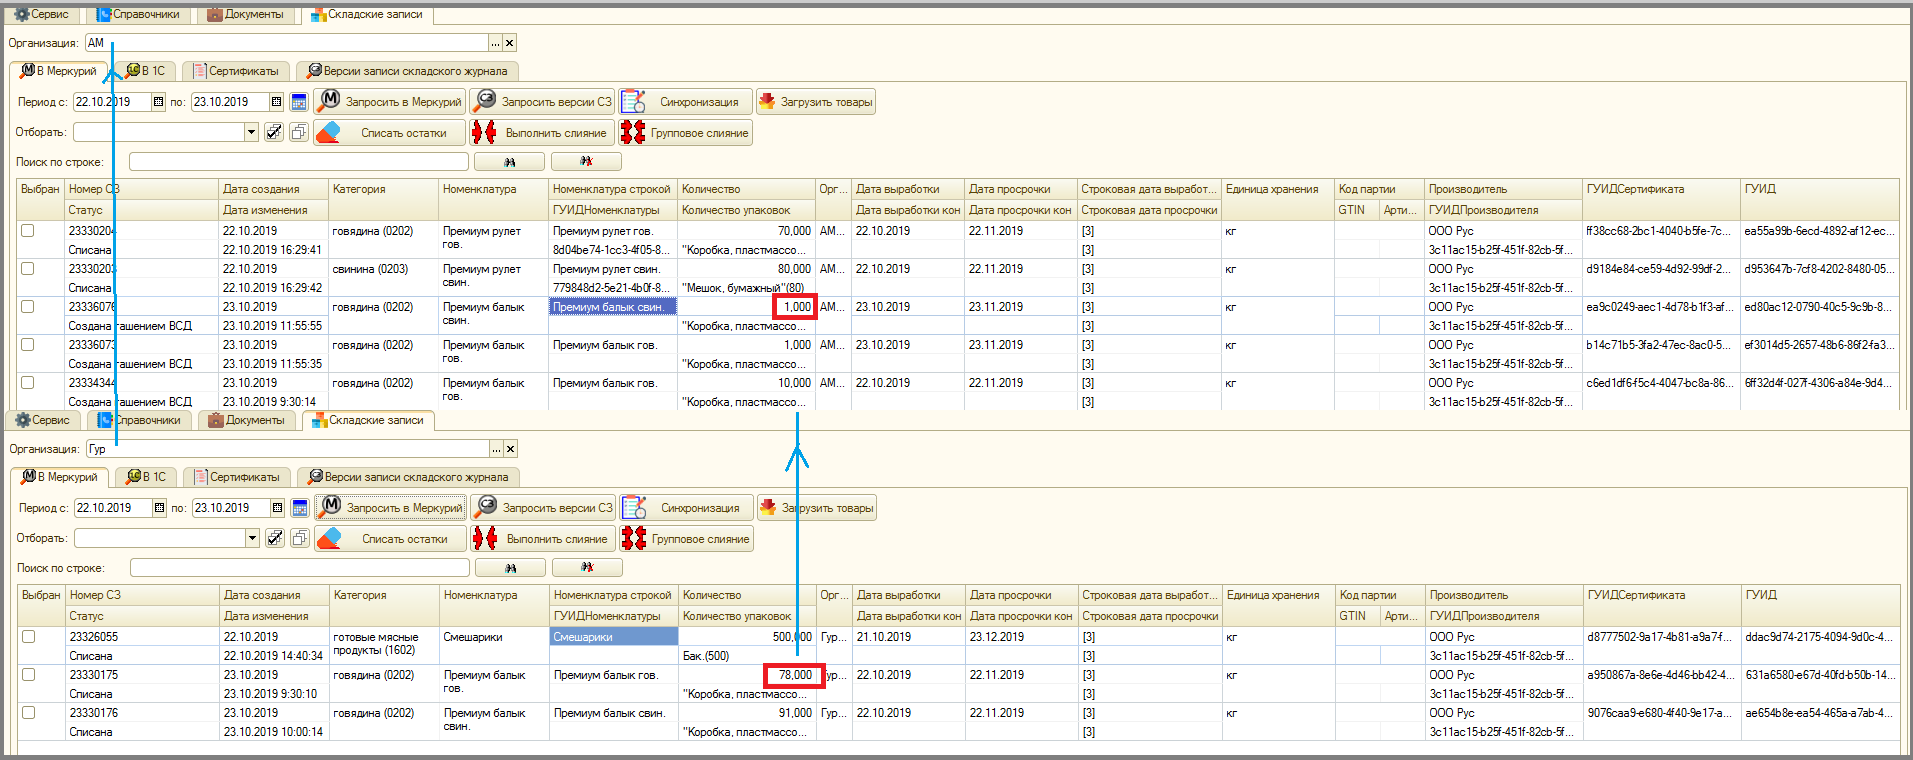Click Загрузить товары in the Гур organization window

(x=817, y=508)
